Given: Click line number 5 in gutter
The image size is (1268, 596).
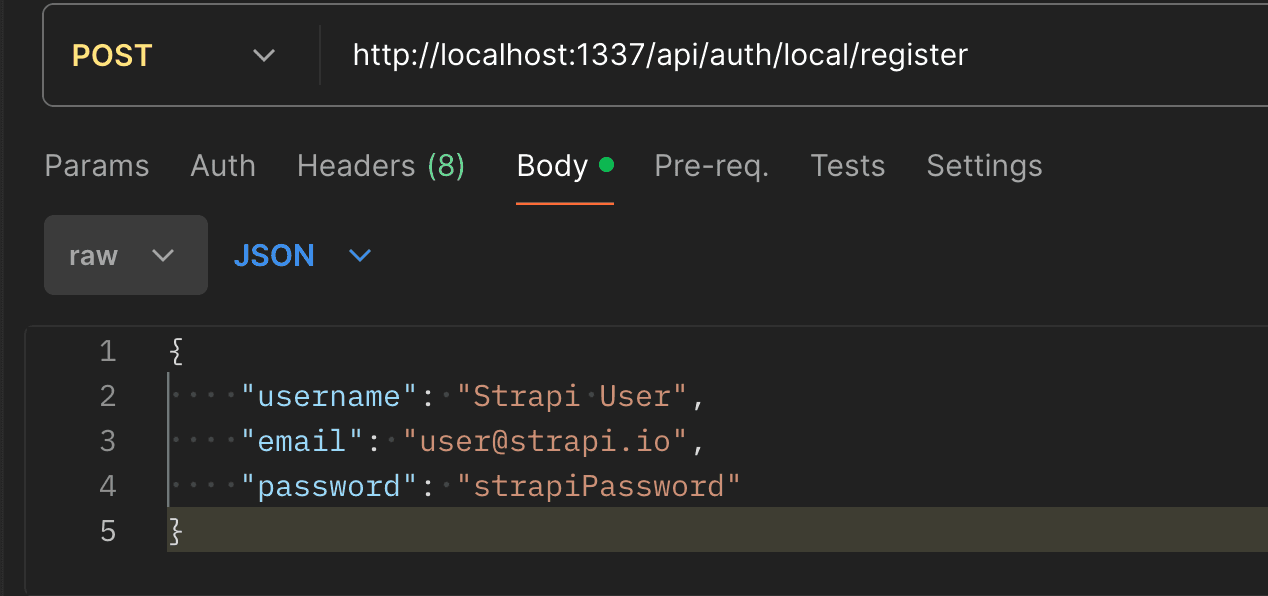Looking at the screenshot, I should (x=108, y=531).
